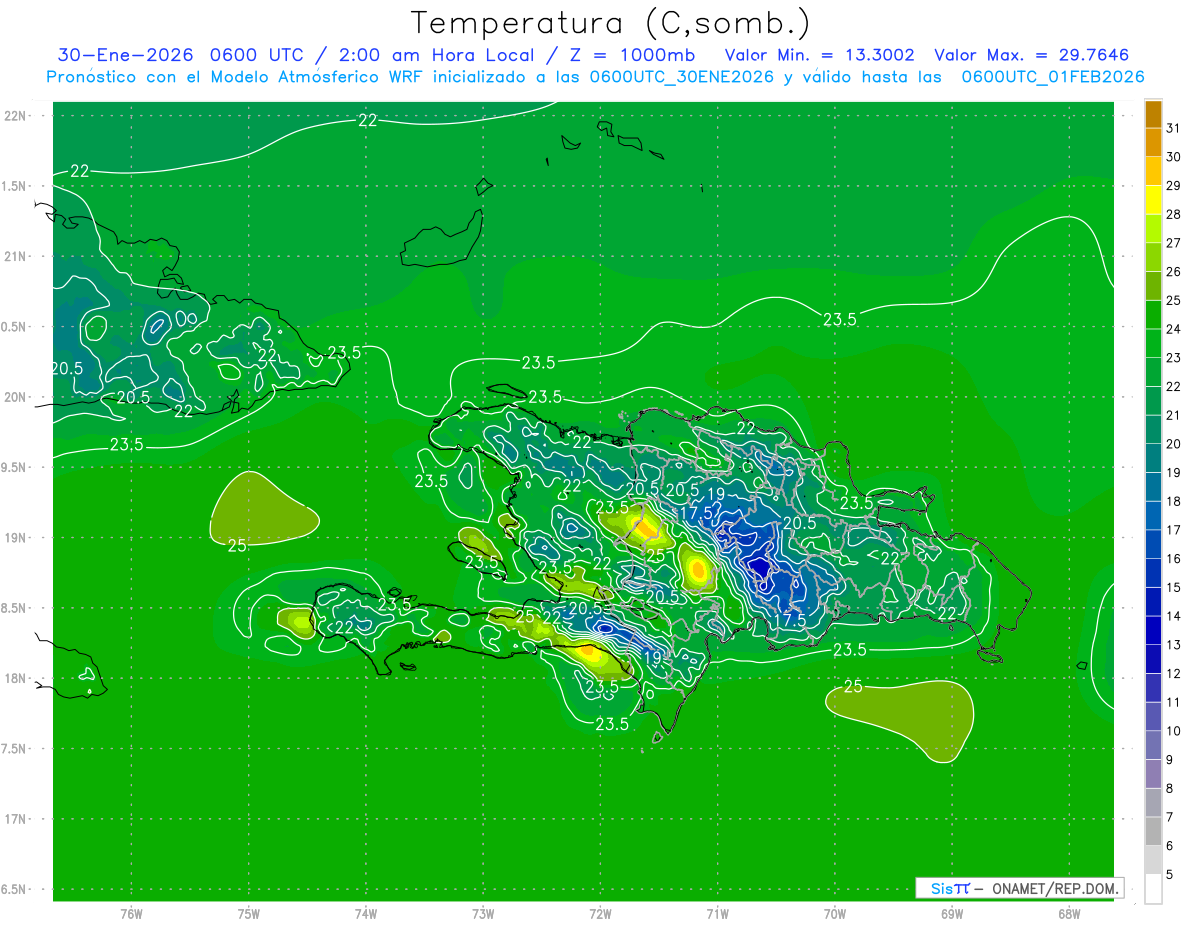Click the '74W' longitude axis label
This screenshot has width=1200, height=927.
point(365,913)
